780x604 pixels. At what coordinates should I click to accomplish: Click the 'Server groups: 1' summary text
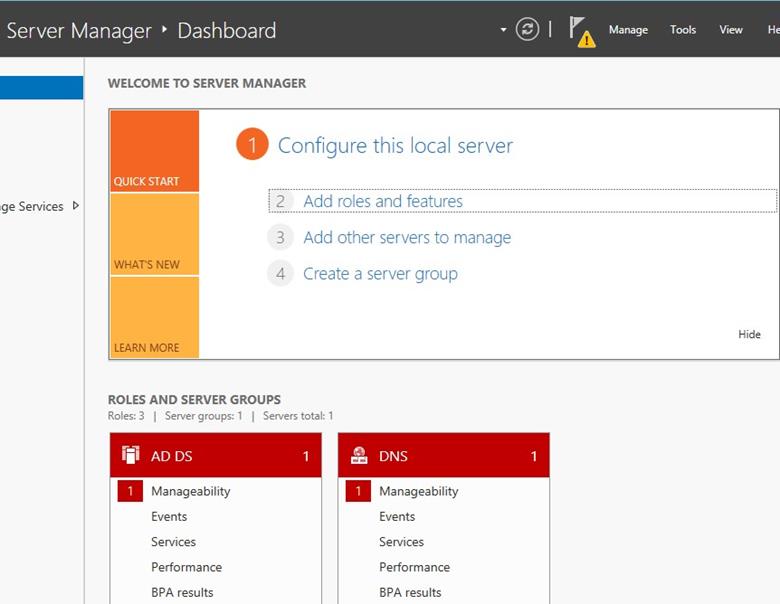(203, 416)
